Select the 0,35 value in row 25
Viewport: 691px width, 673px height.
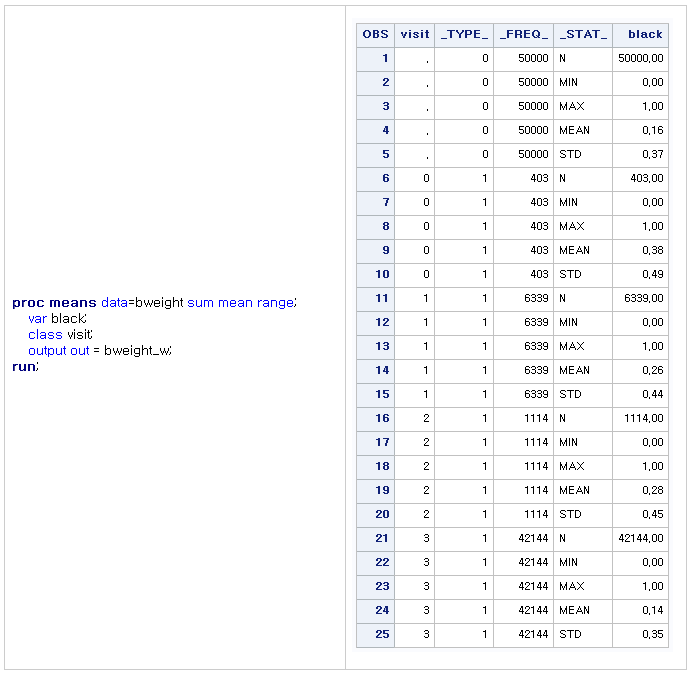653,634
